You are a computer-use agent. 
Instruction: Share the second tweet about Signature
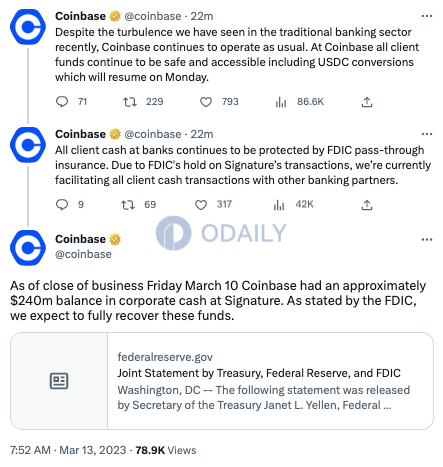(367, 204)
